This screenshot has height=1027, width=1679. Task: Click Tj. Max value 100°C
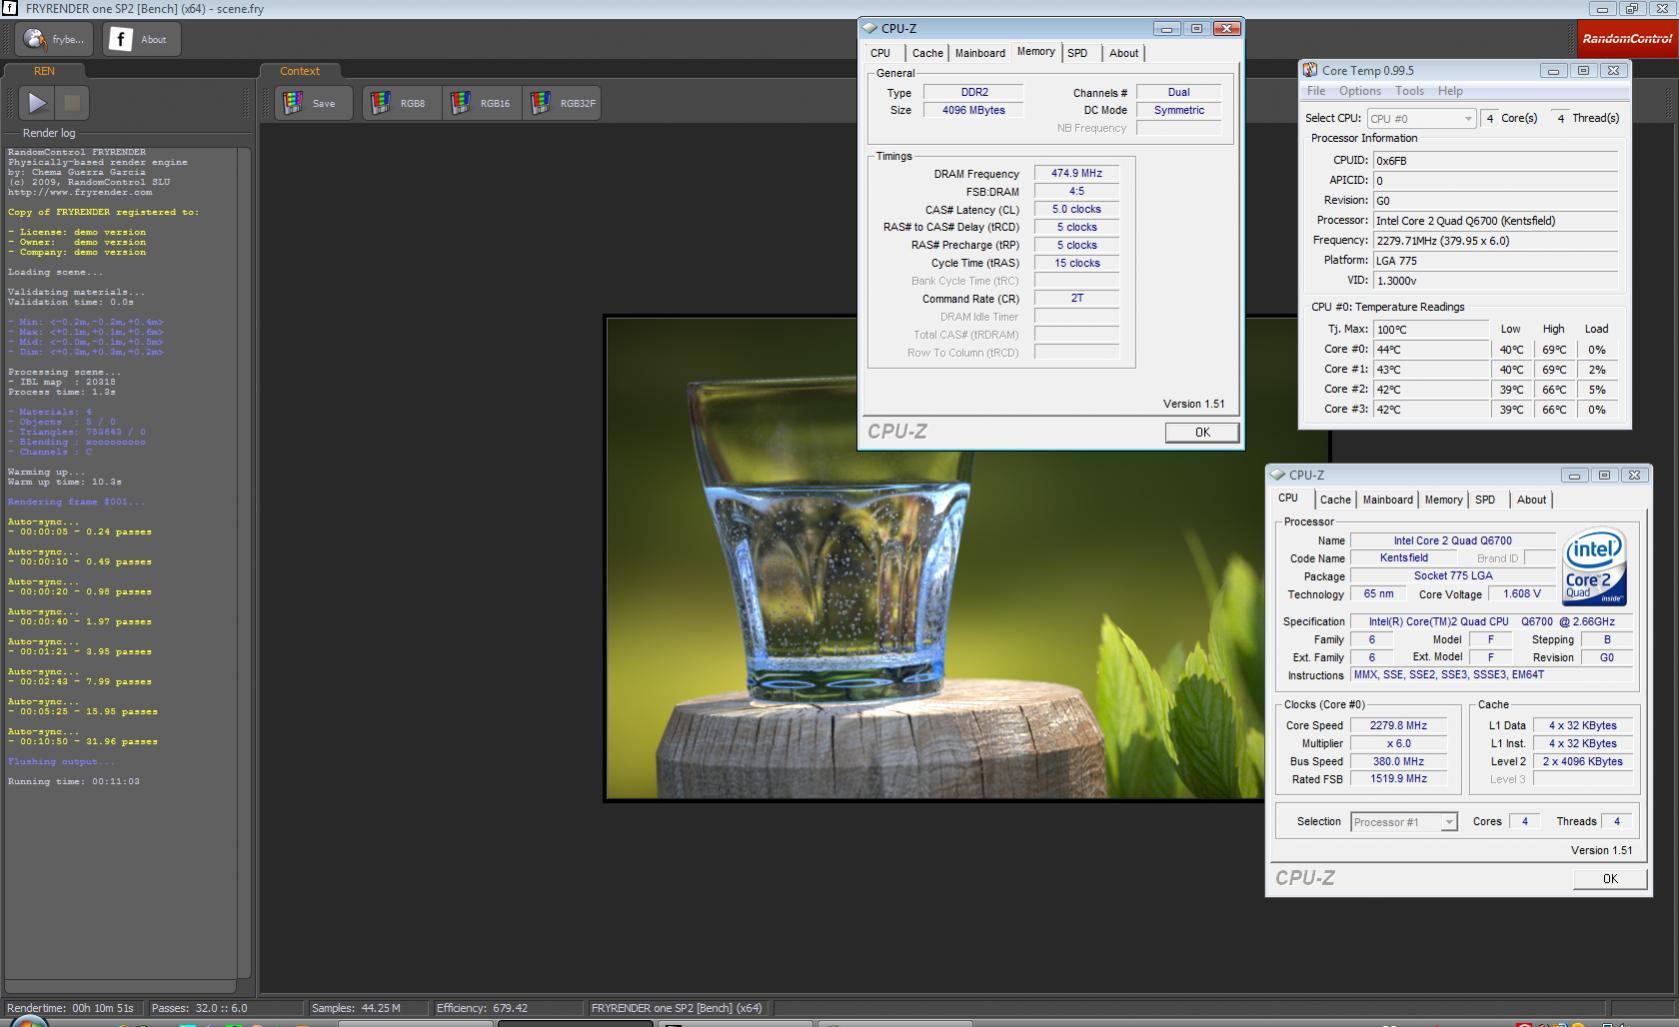[x=1430, y=329]
